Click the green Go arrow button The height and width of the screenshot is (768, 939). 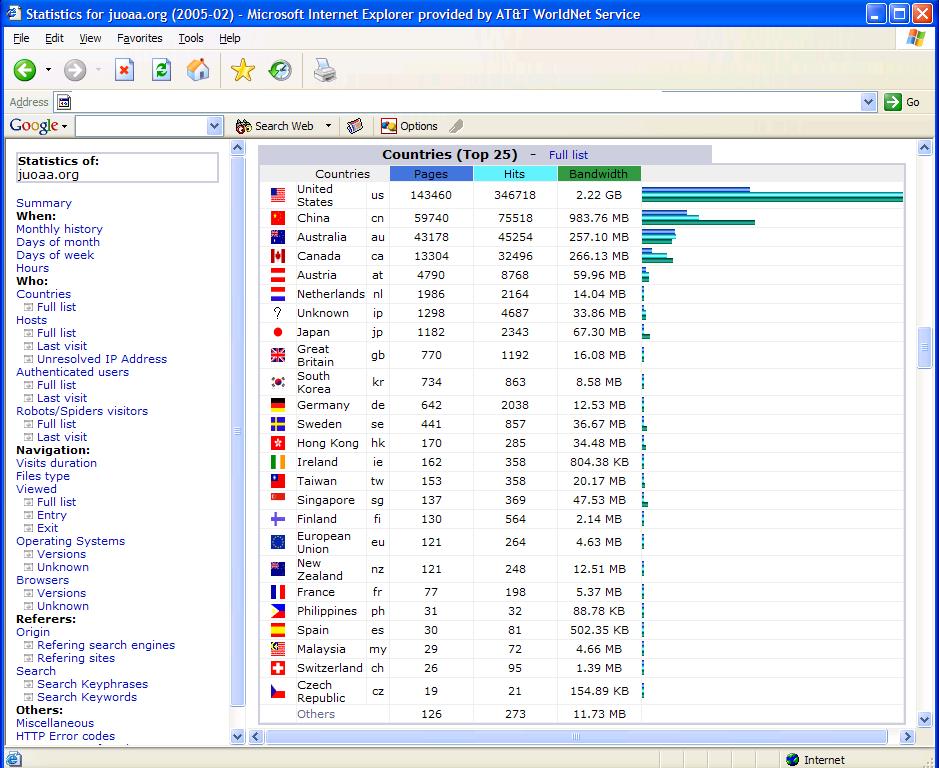(893, 102)
